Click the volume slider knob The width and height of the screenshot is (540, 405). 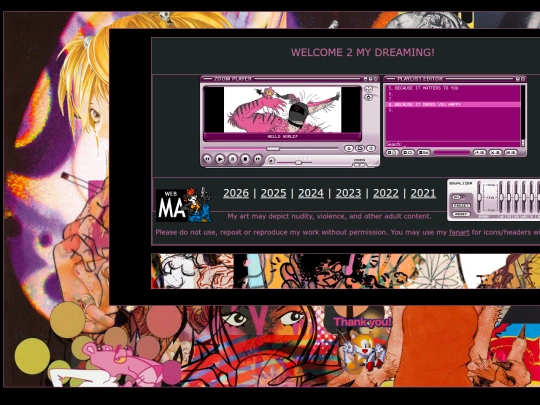pyautogui.click(x=298, y=162)
